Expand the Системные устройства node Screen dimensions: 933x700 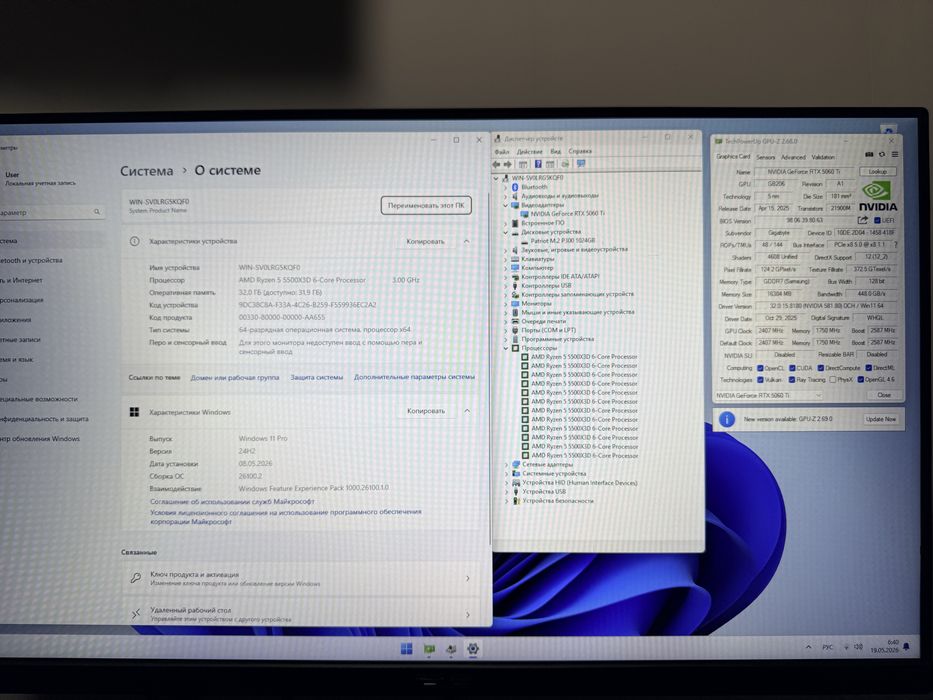pyautogui.click(x=507, y=474)
